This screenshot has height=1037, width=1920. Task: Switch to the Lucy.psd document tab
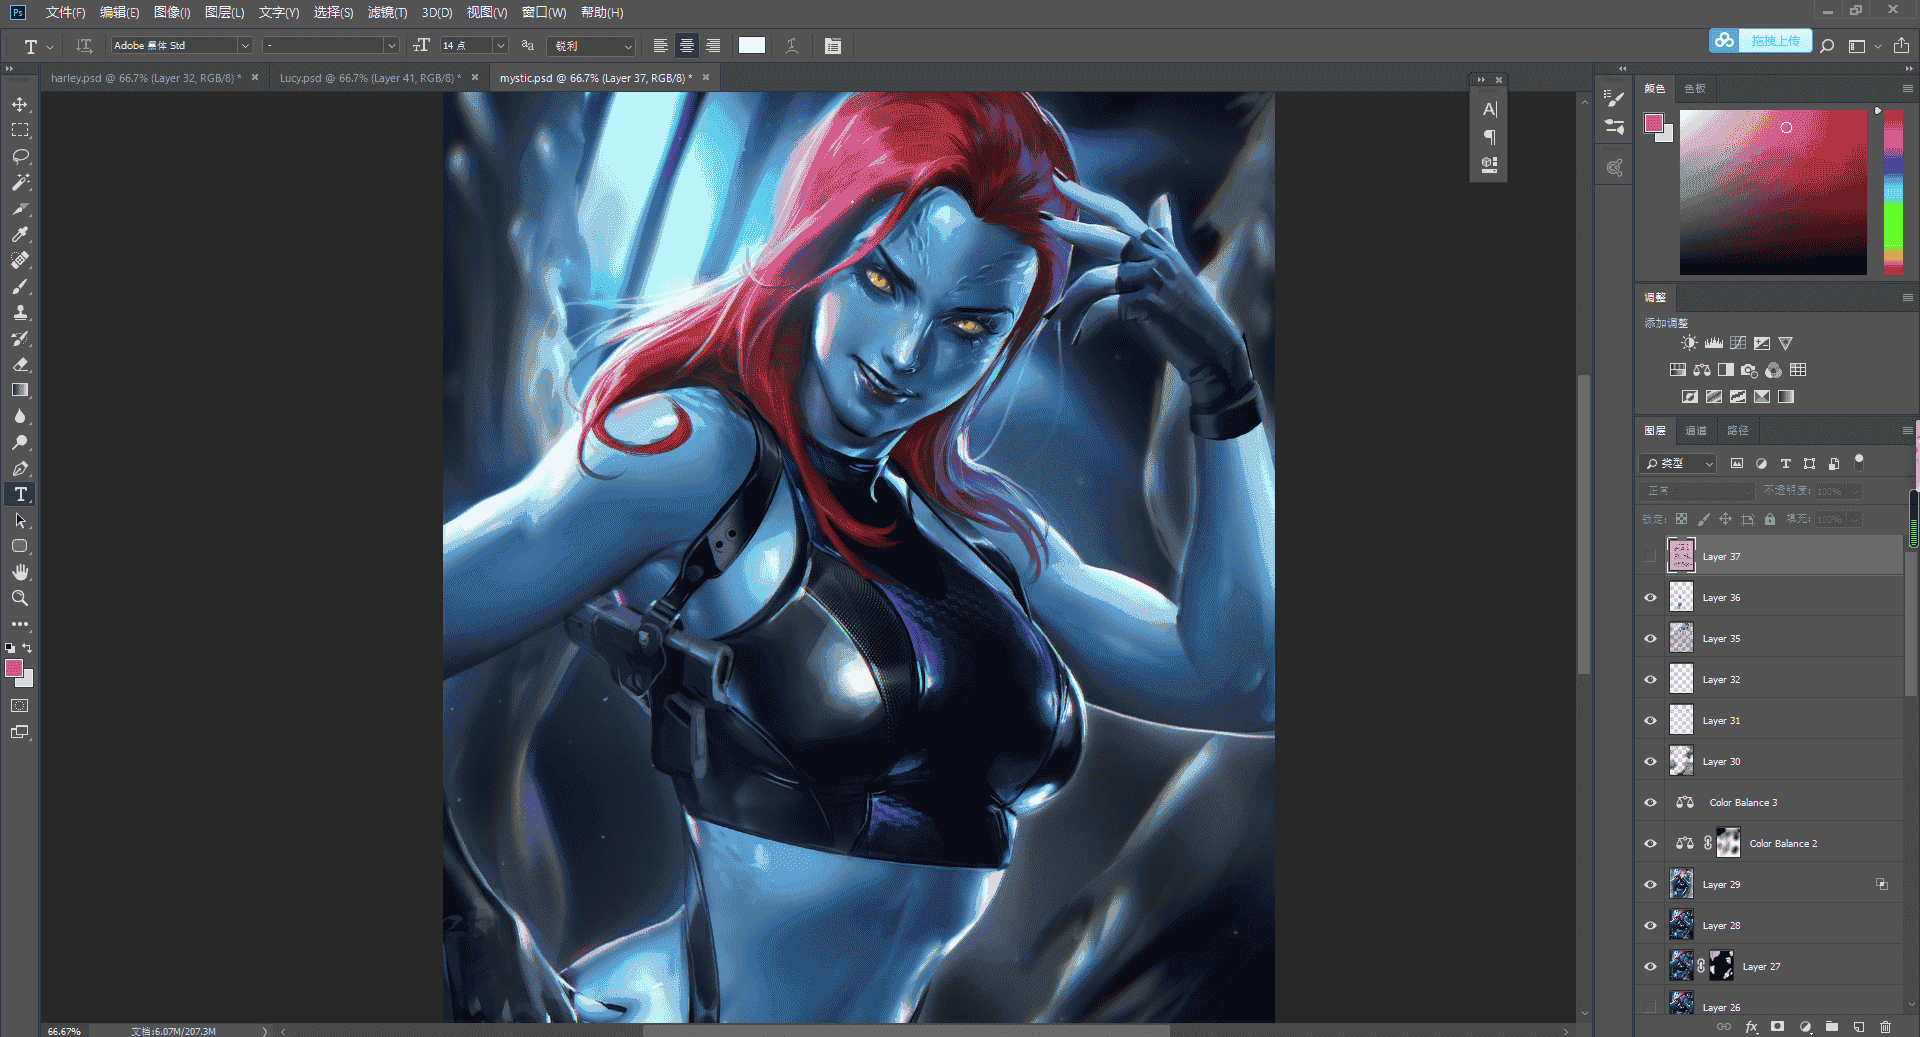(370, 77)
